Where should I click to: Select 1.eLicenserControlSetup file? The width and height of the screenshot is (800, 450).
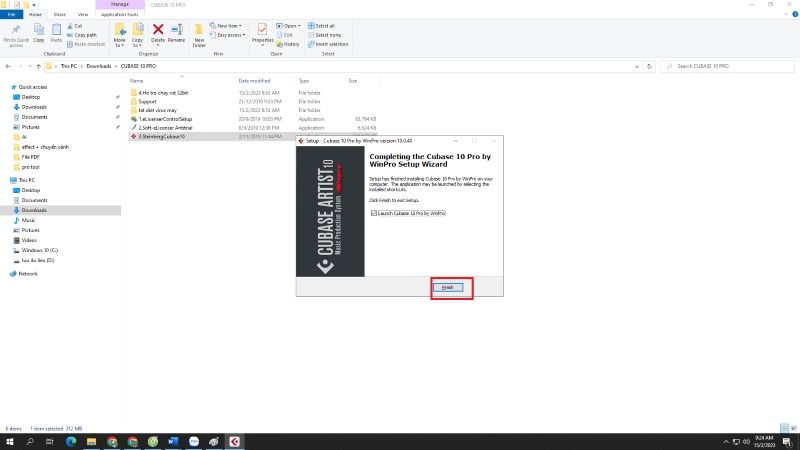(x=165, y=119)
